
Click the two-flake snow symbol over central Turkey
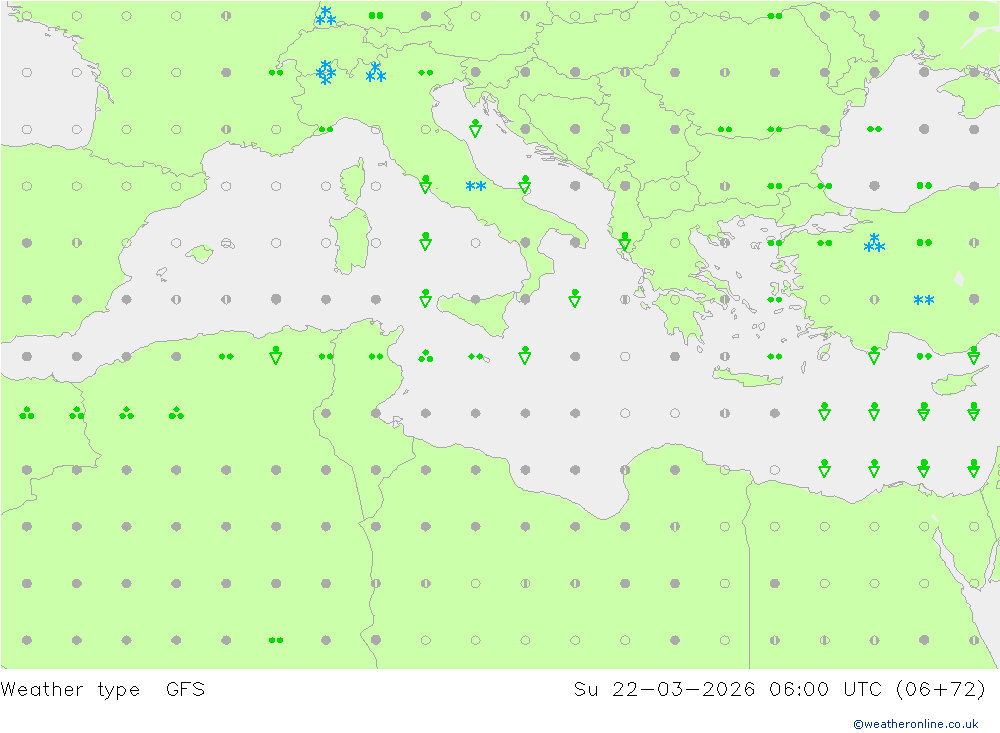point(923,300)
